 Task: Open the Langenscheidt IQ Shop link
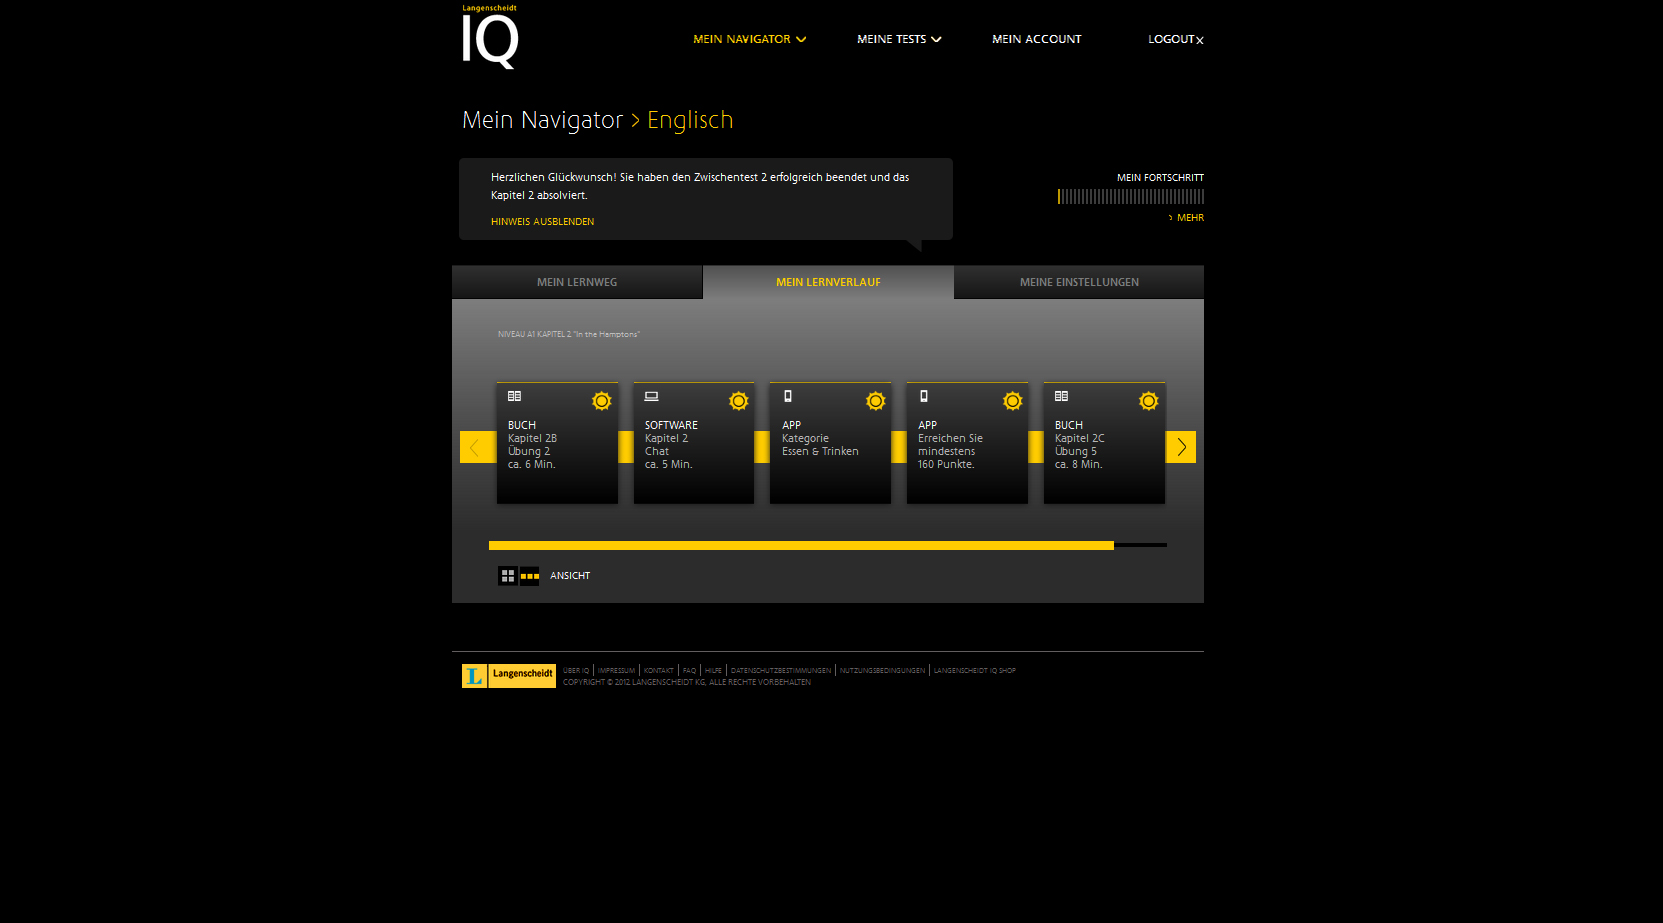point(975,671)
